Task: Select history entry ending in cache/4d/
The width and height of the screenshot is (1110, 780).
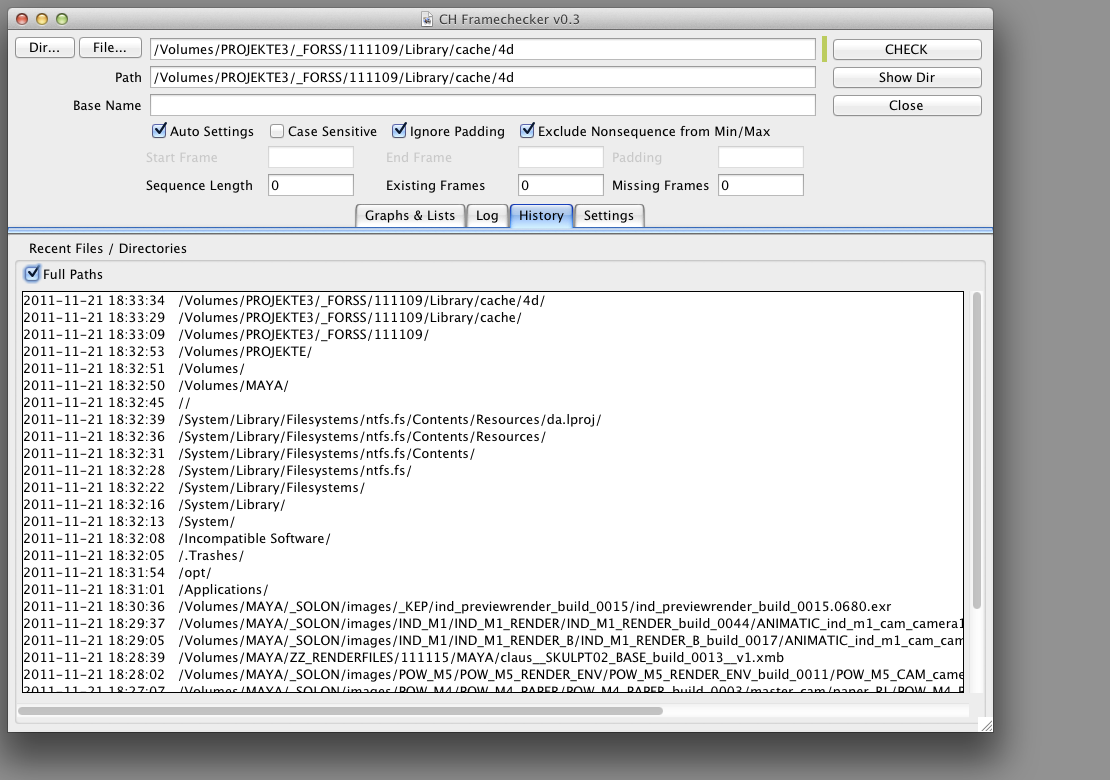Action: tap(493, 301)
